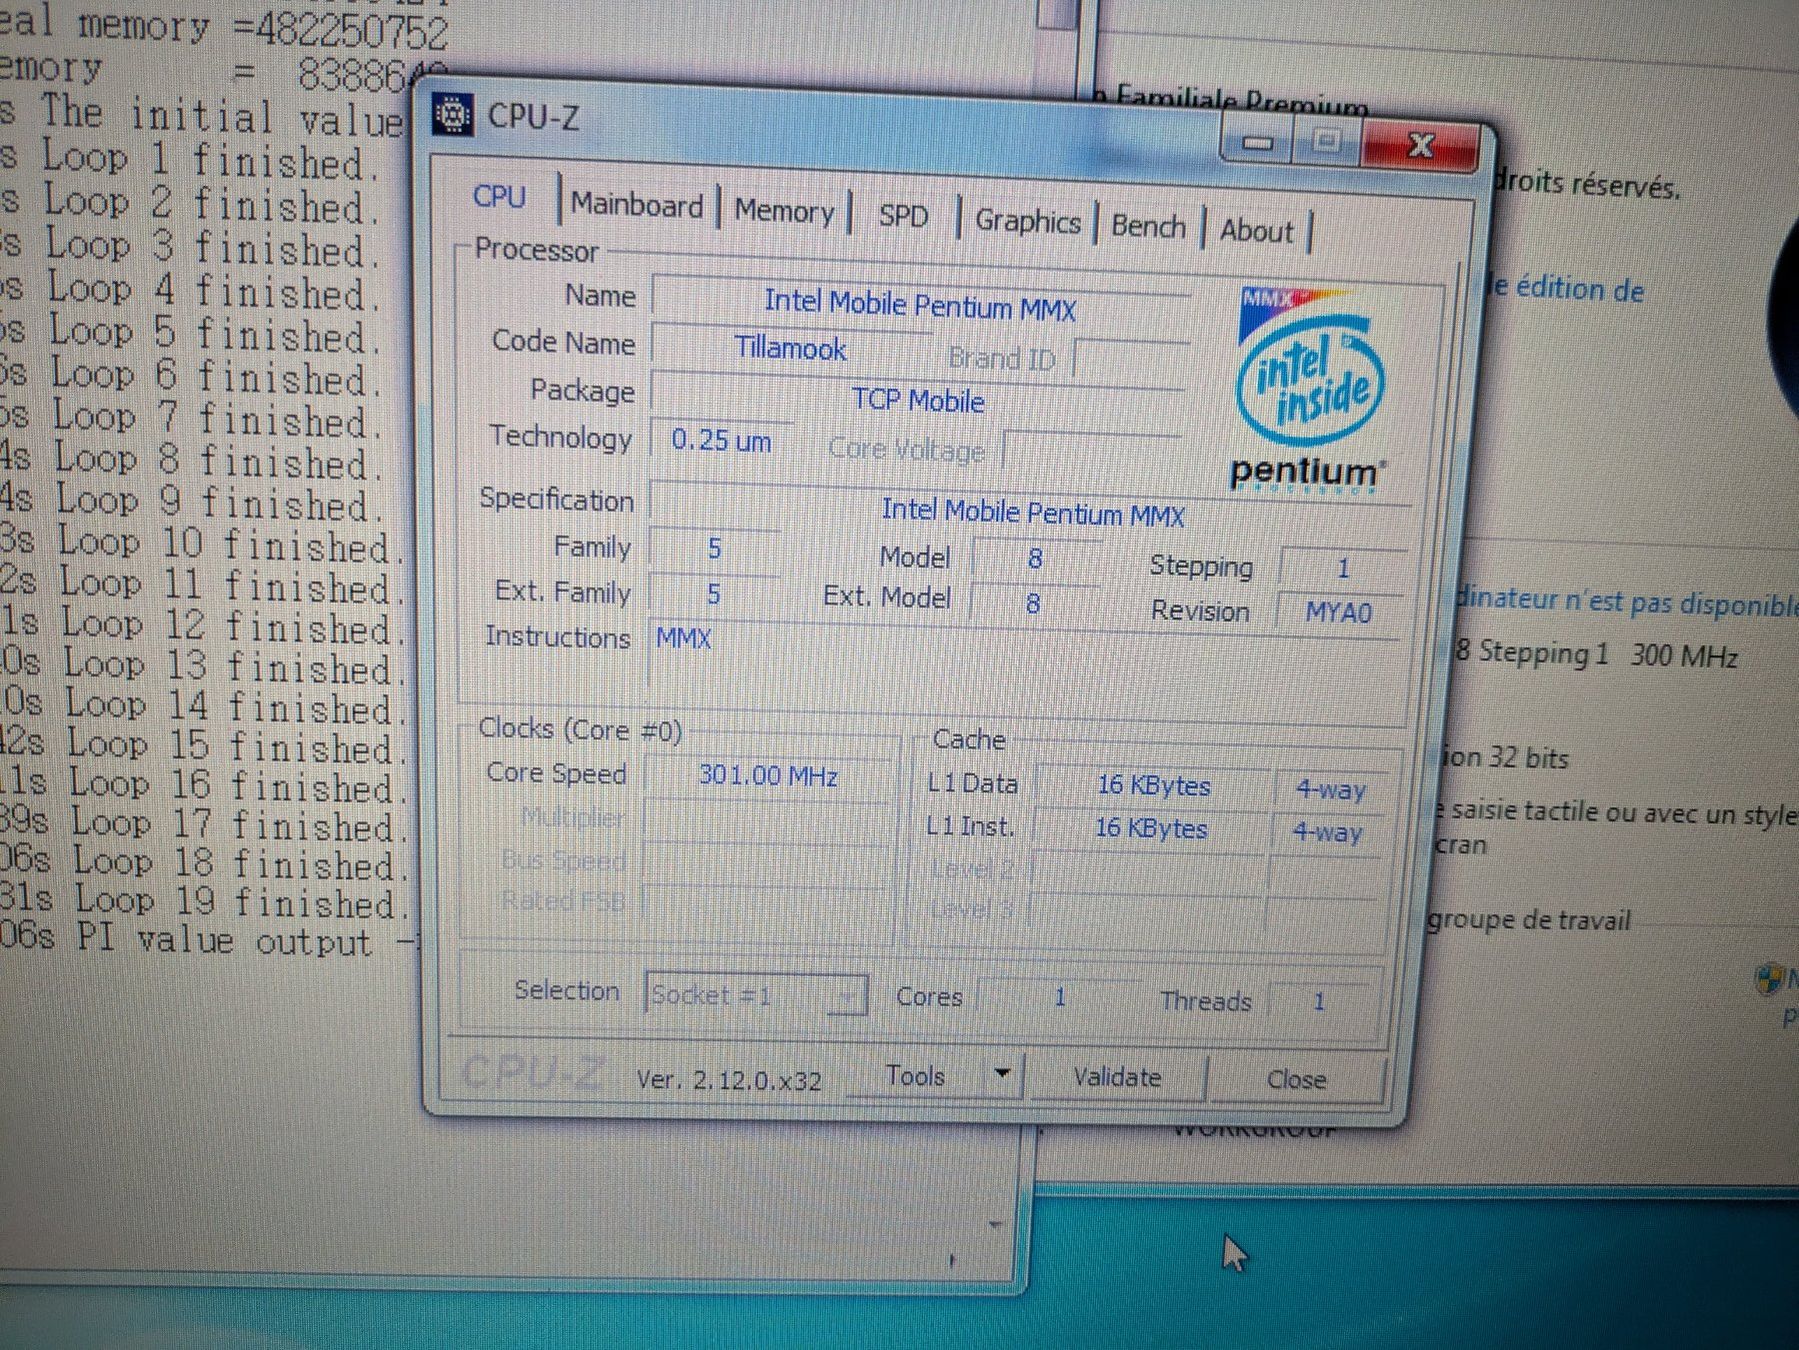Click the Ext. Family value field
This screenshot has width=1799, height=1350.
(x=713, y=594)
